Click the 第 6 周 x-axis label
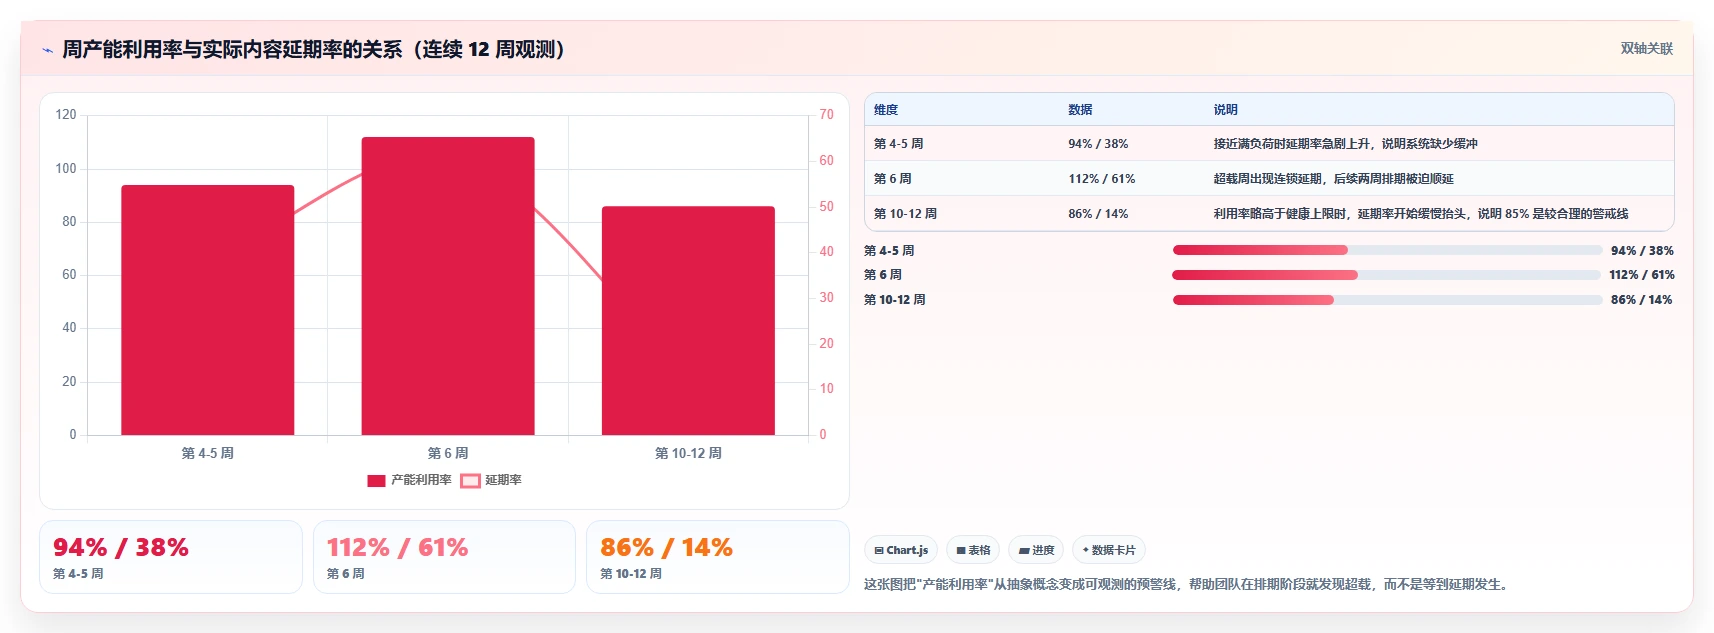Viewport: 1714px width, 633px height. [448, 453]
